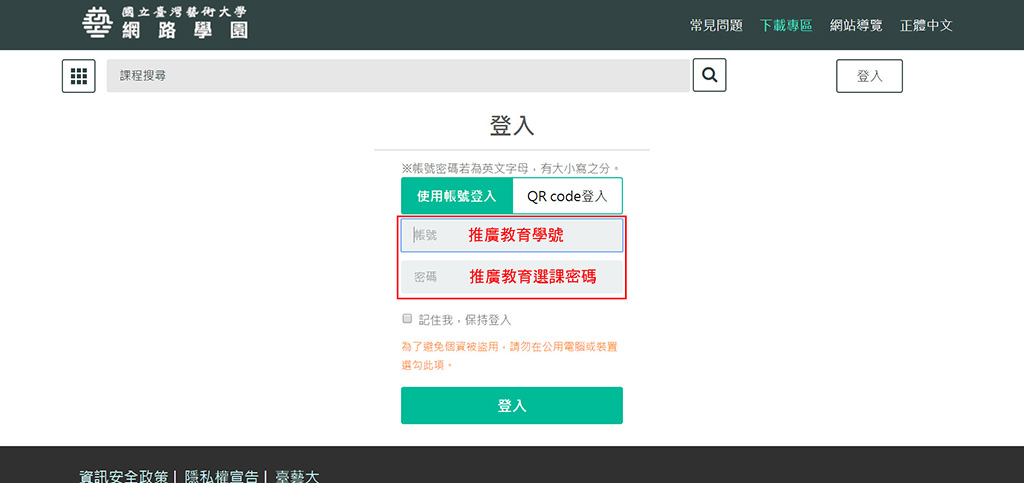Open 下載專區 menu item
Screen dimensions: 1024x483
(x=786, y=25)
